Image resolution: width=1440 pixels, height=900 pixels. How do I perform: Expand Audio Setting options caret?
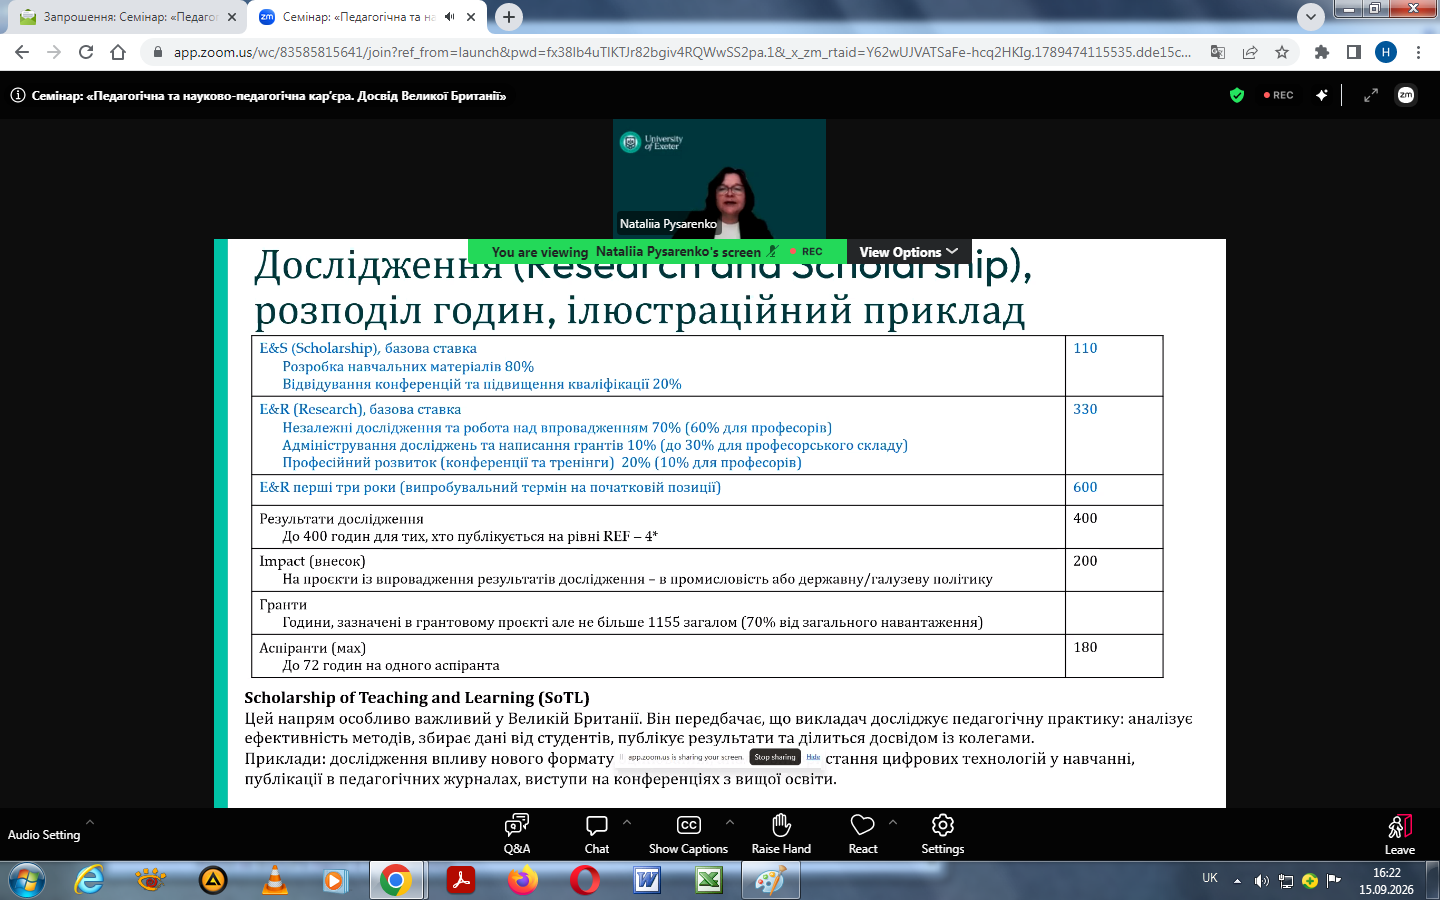pos(90,822)
